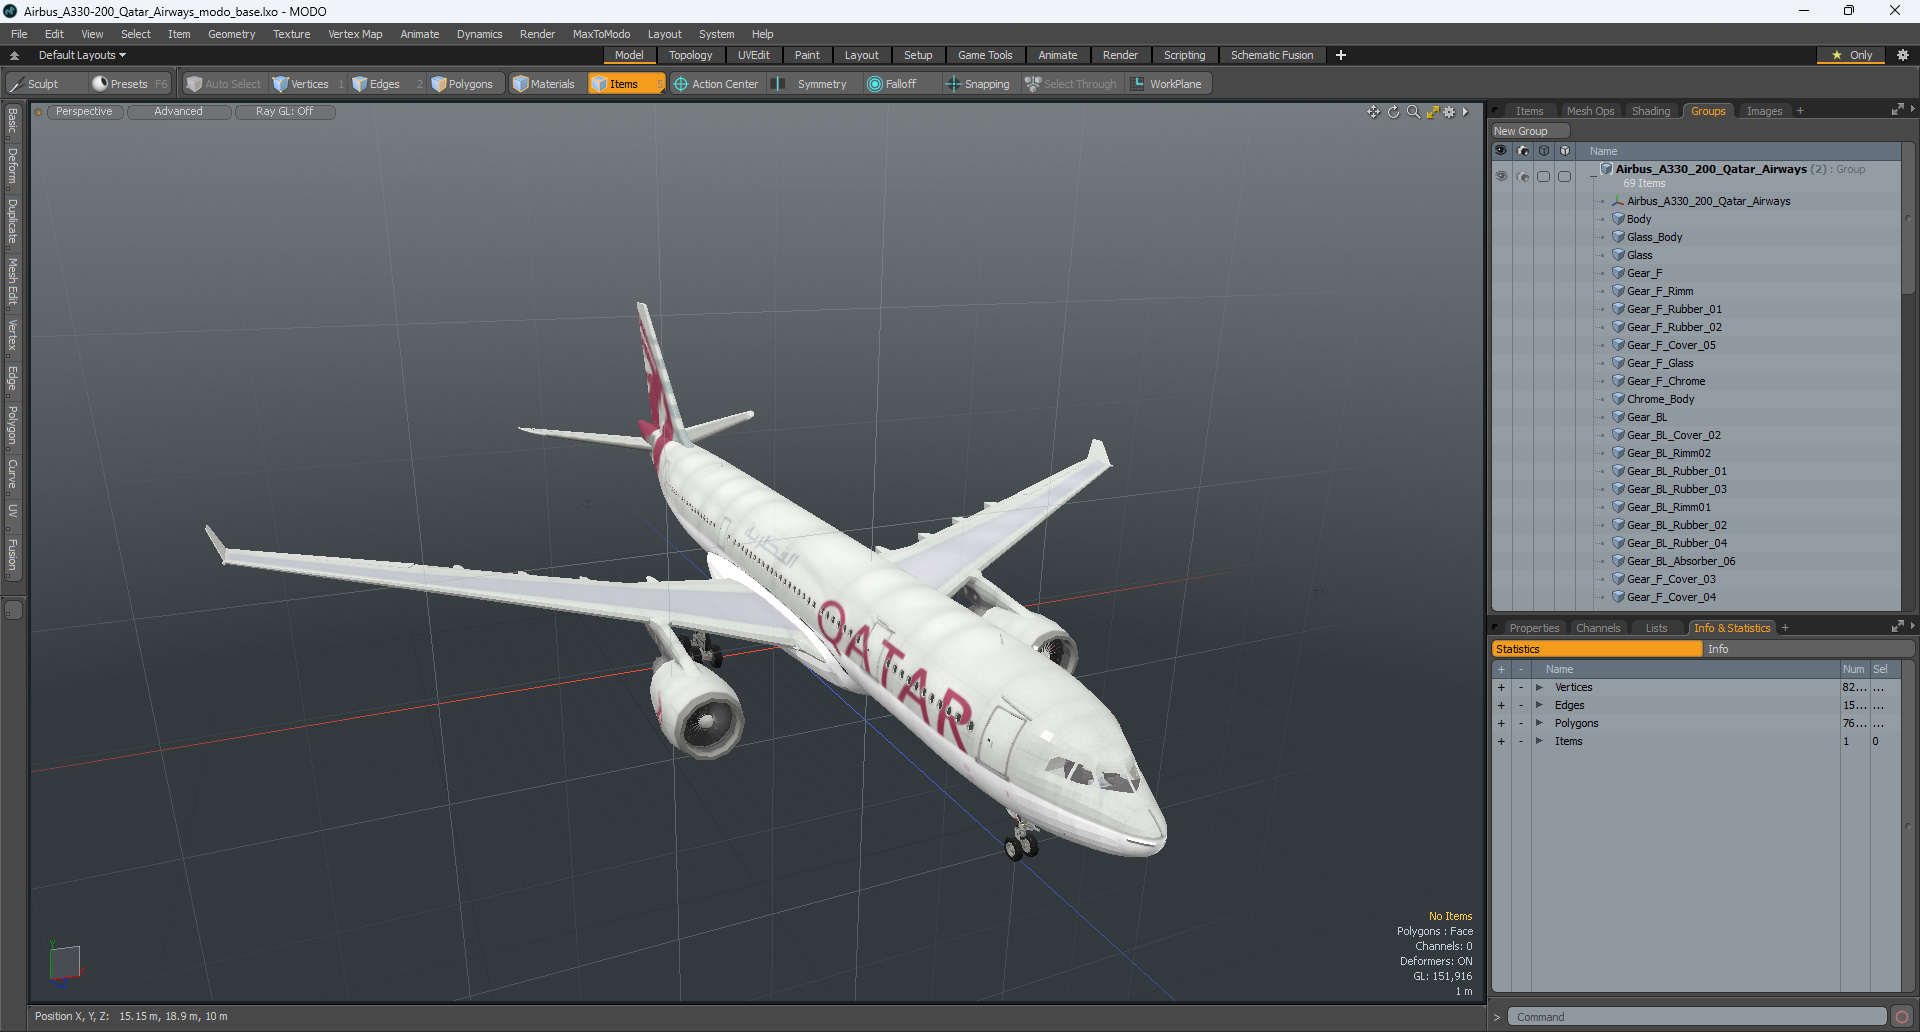Image resolution: width=1920 pixels, height=1032 pixels.
Task: Select the Statistics button
Action: pyautogui.click(x=1597, y=649)
